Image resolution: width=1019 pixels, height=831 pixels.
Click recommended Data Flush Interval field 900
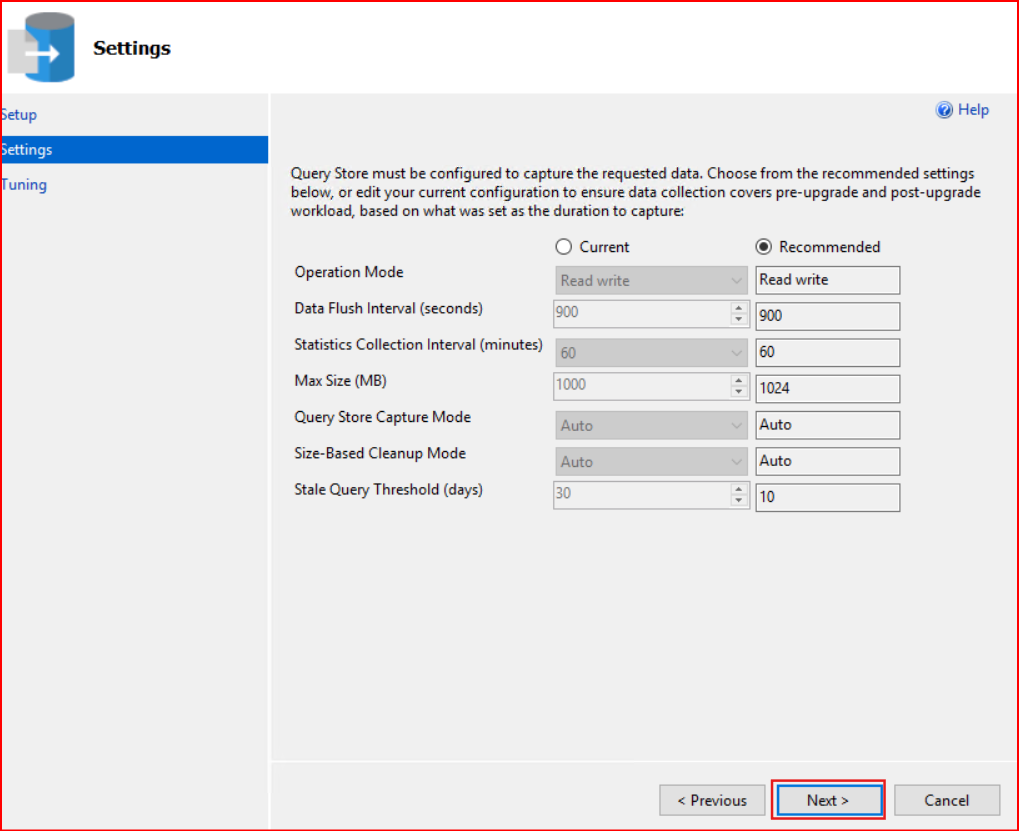pyautogui.click(x=827, y=316)
